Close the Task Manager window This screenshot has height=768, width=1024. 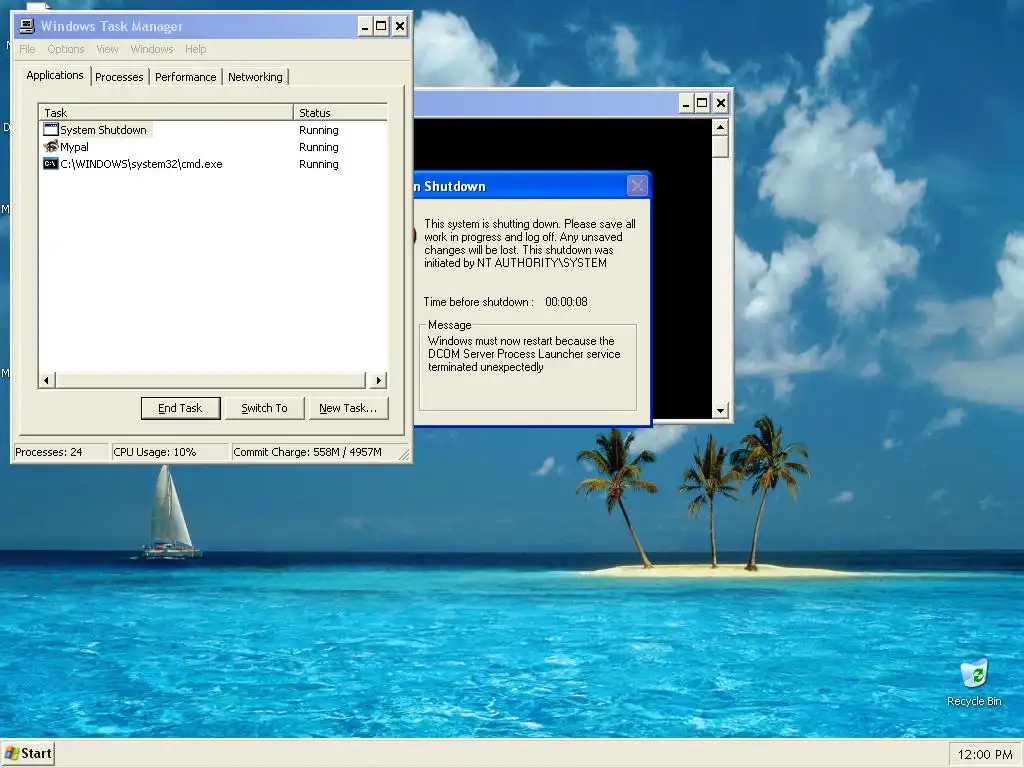coord(400,26)
